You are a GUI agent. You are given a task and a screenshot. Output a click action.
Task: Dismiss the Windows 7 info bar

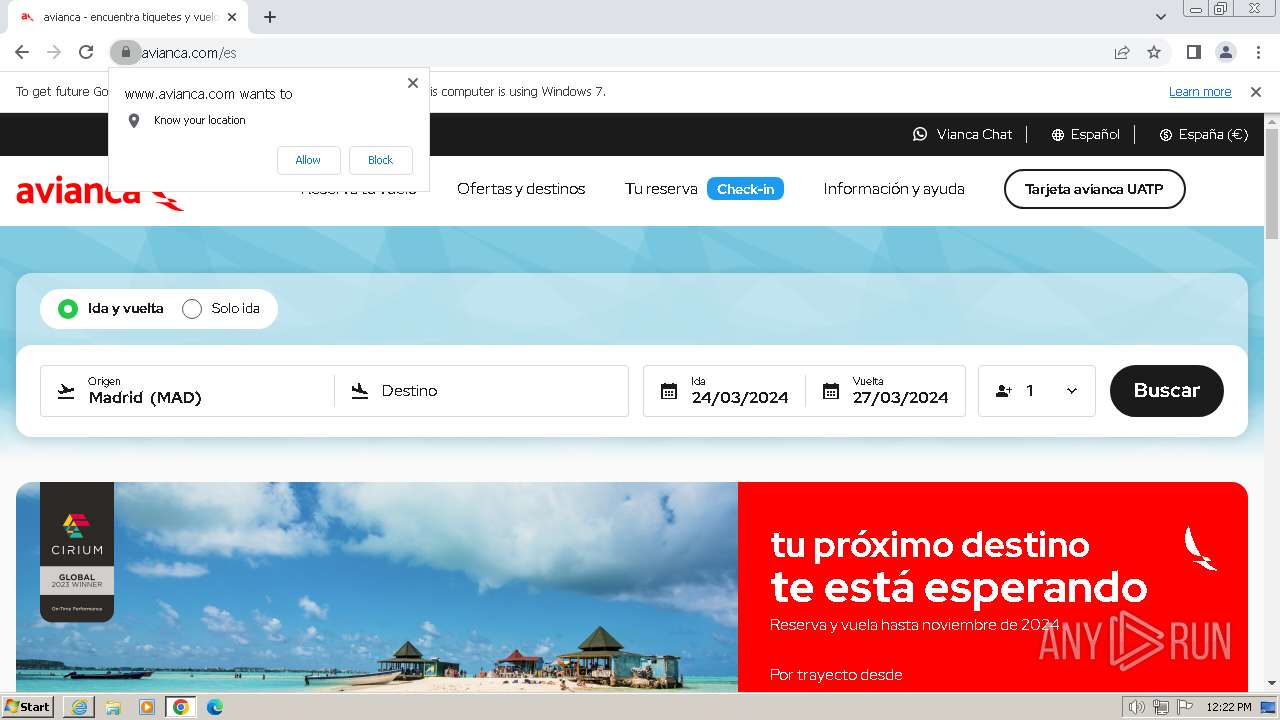[1256, 92]
